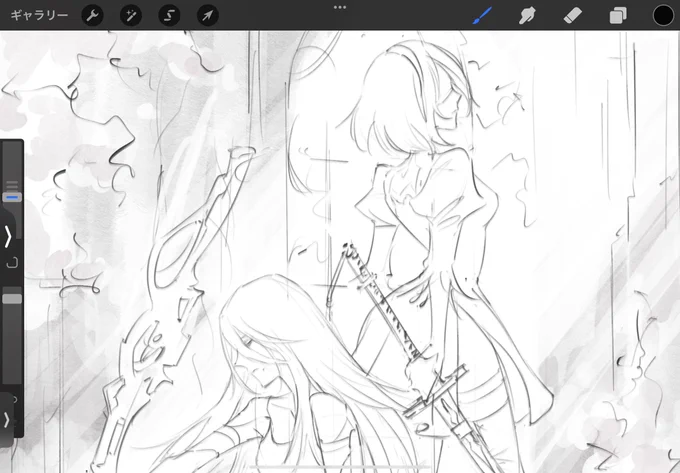
Task: Open the Layers panel
Action: tap(618, 16)
